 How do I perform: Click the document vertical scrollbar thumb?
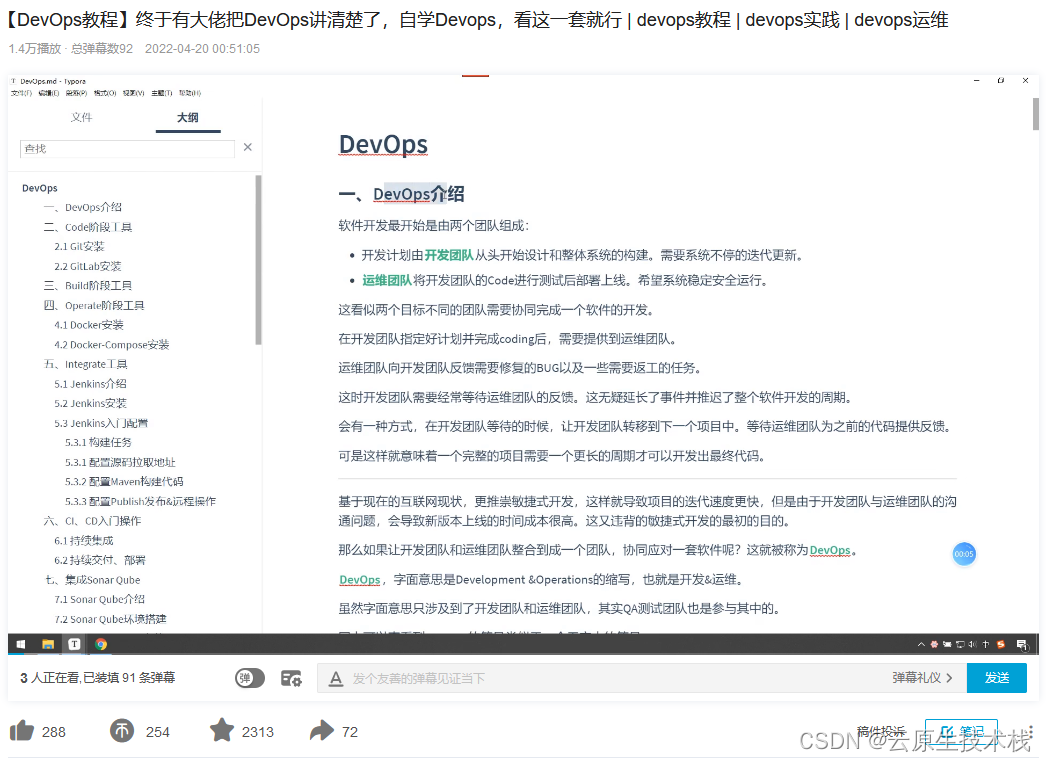click(1035, 114)
